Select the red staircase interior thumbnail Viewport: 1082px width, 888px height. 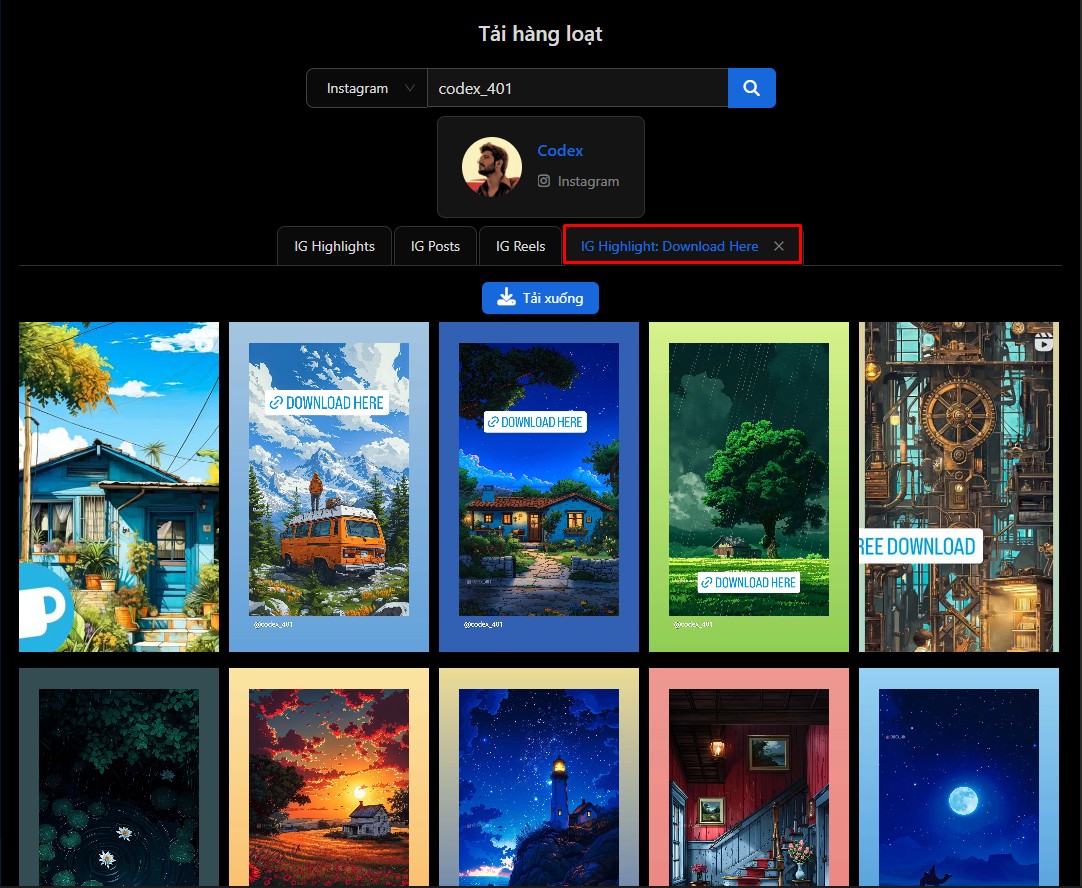tap(749, 777)
